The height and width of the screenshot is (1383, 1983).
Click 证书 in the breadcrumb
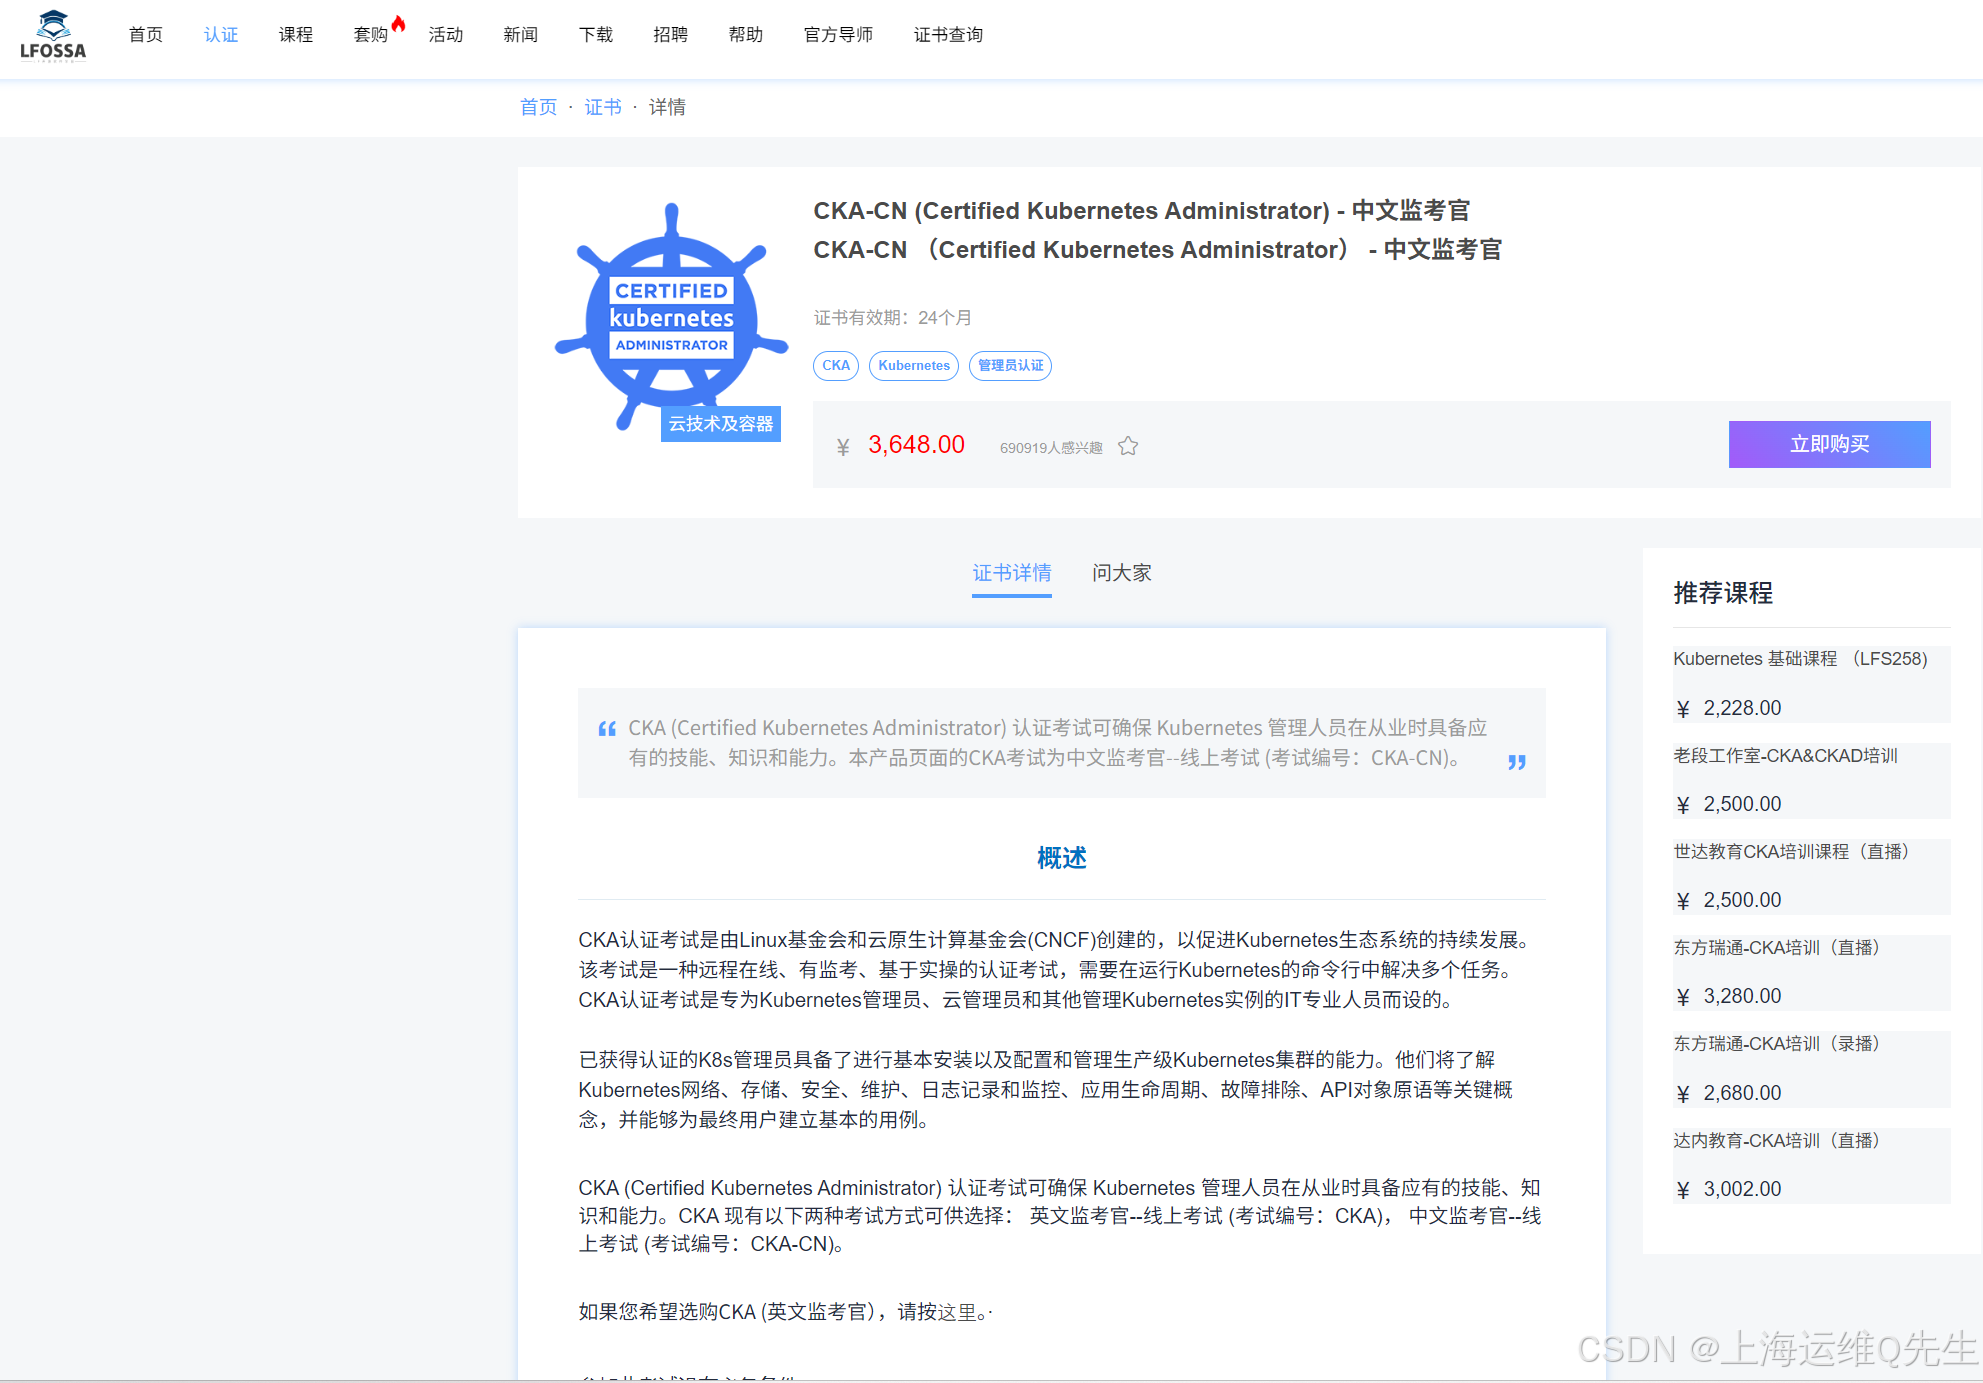coord(603,107)
